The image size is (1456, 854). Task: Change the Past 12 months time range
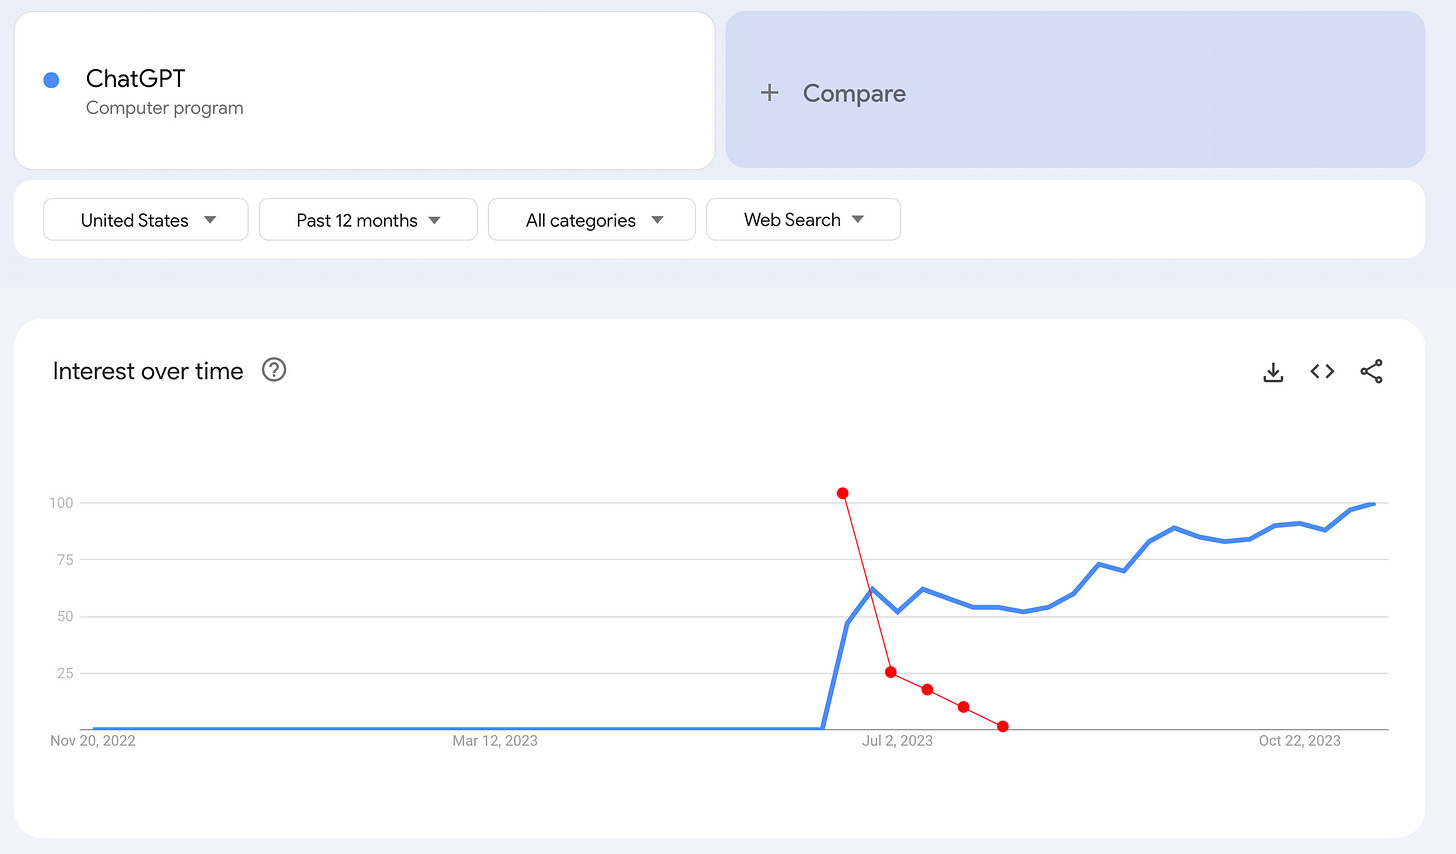pyautogui.click(x=368, y=220)
